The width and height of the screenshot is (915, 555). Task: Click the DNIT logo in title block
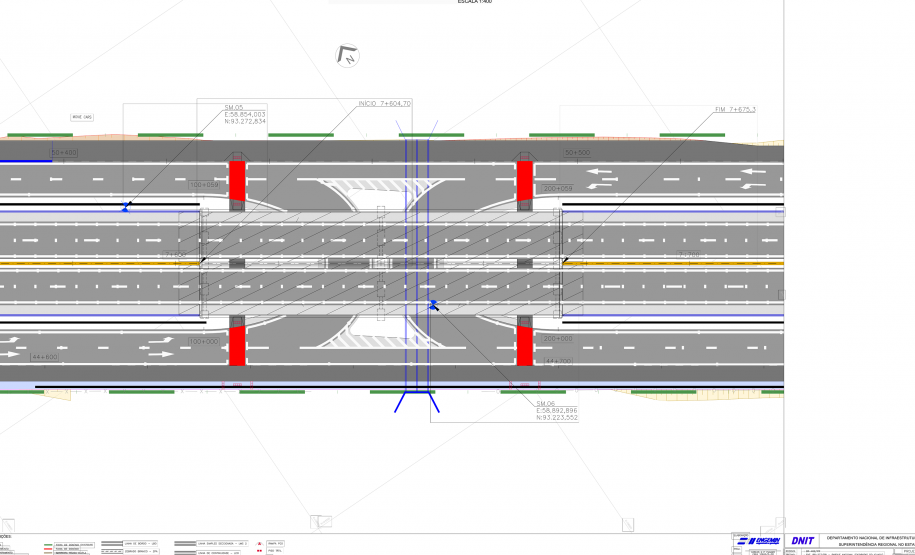[x=800, y=541]
